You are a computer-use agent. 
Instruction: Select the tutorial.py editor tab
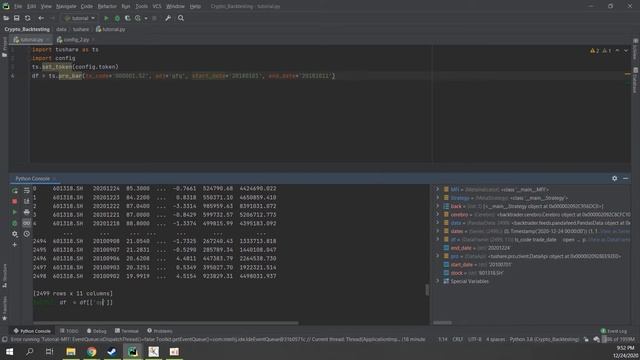click(31, 40)
